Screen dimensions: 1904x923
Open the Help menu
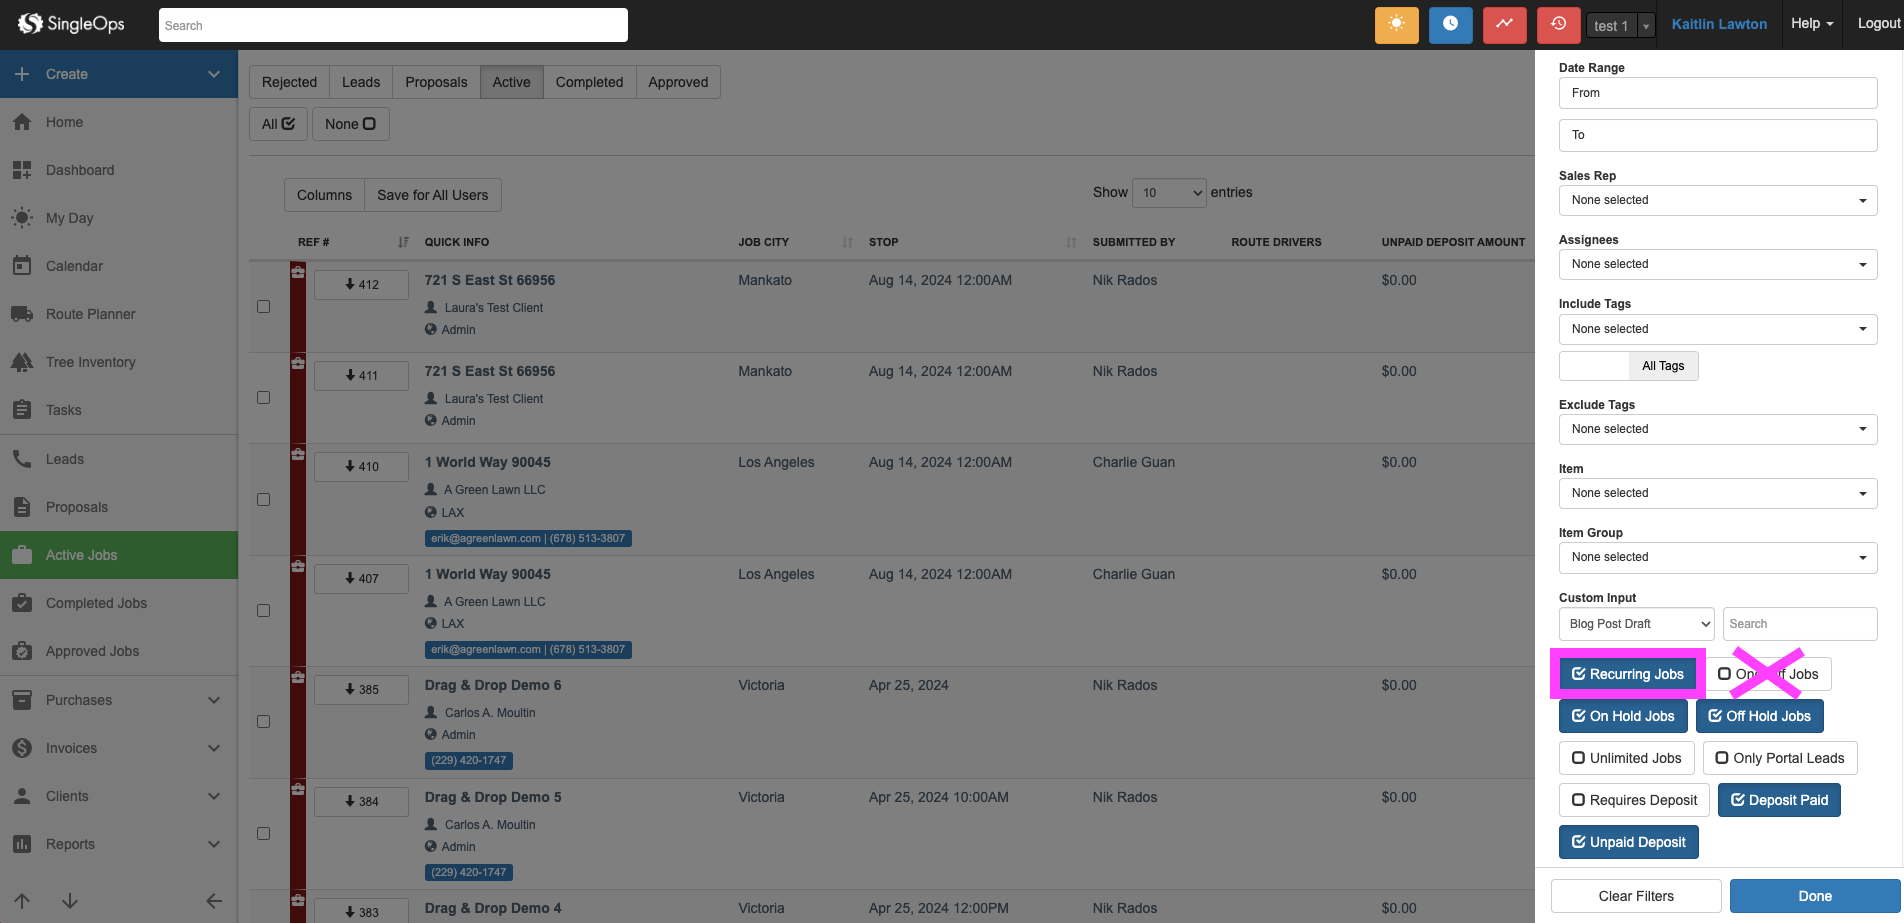pos(1811,24)
